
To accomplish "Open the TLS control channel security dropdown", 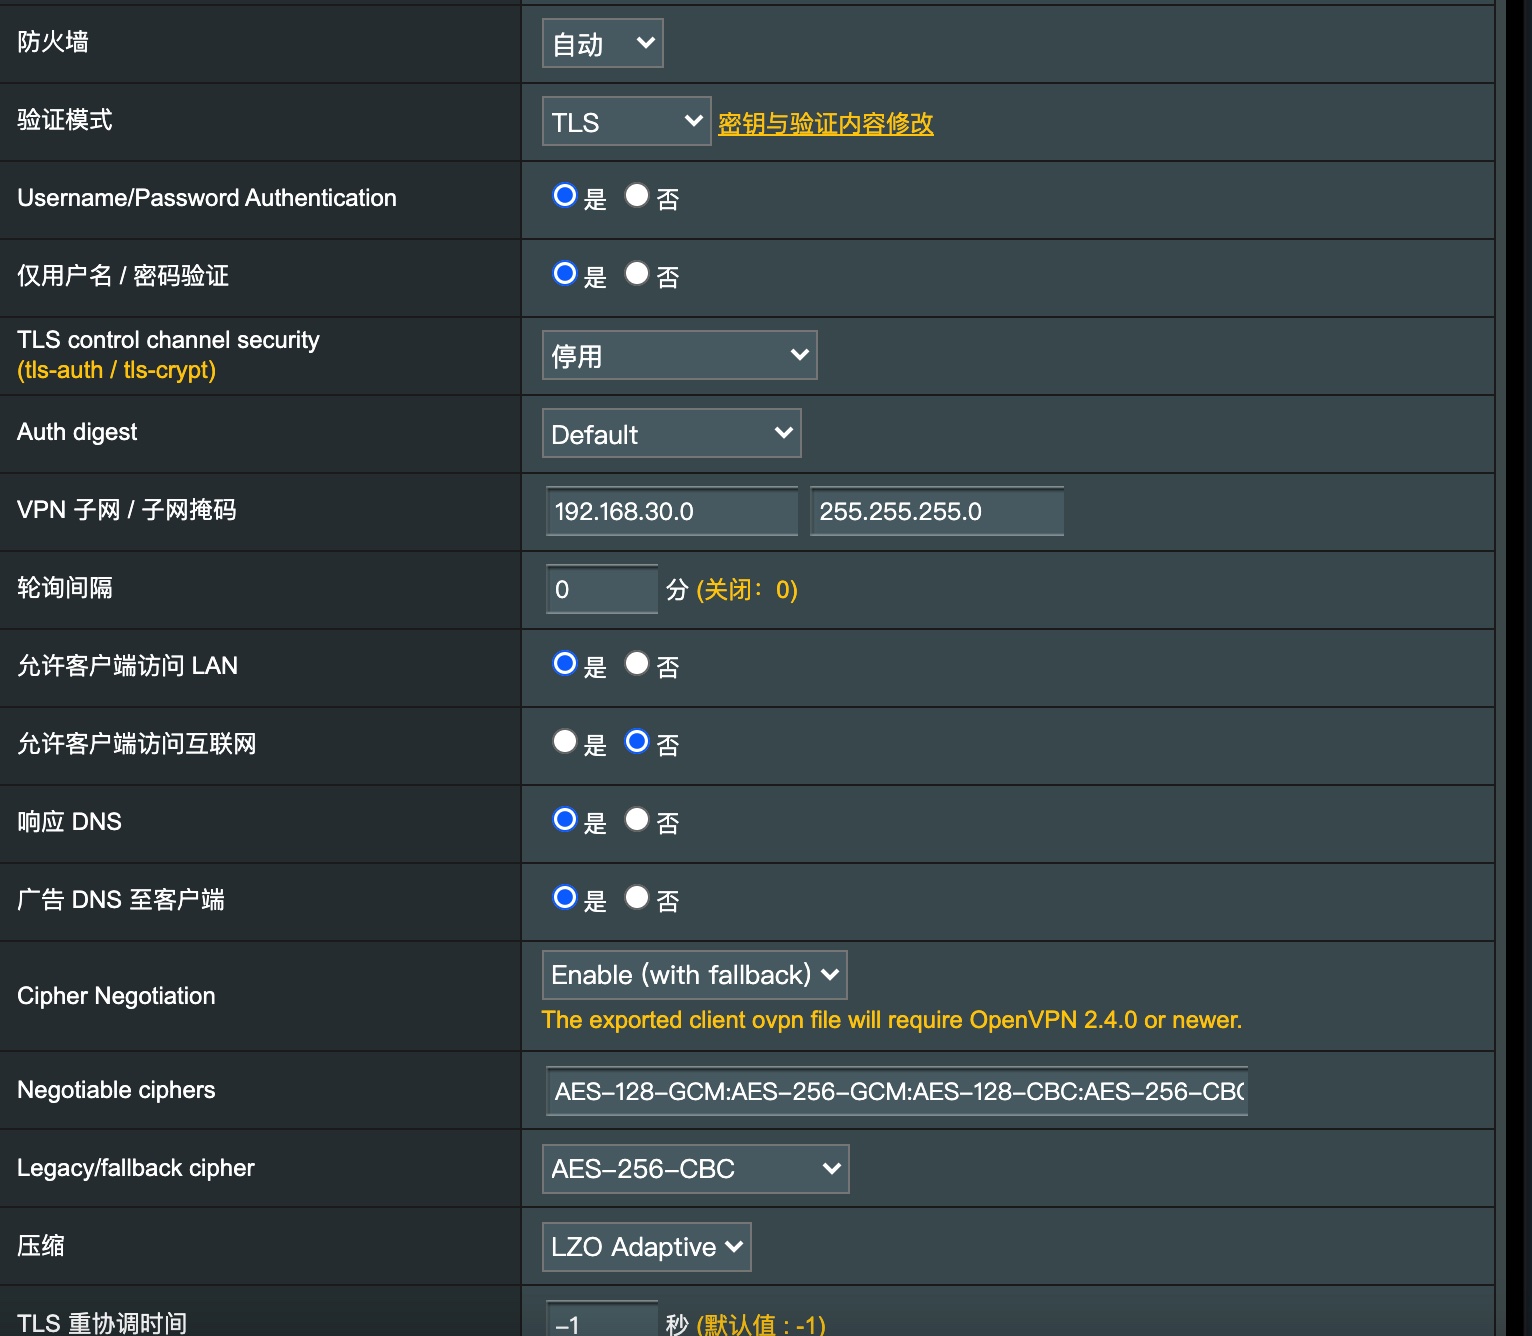I will (679, 355).
